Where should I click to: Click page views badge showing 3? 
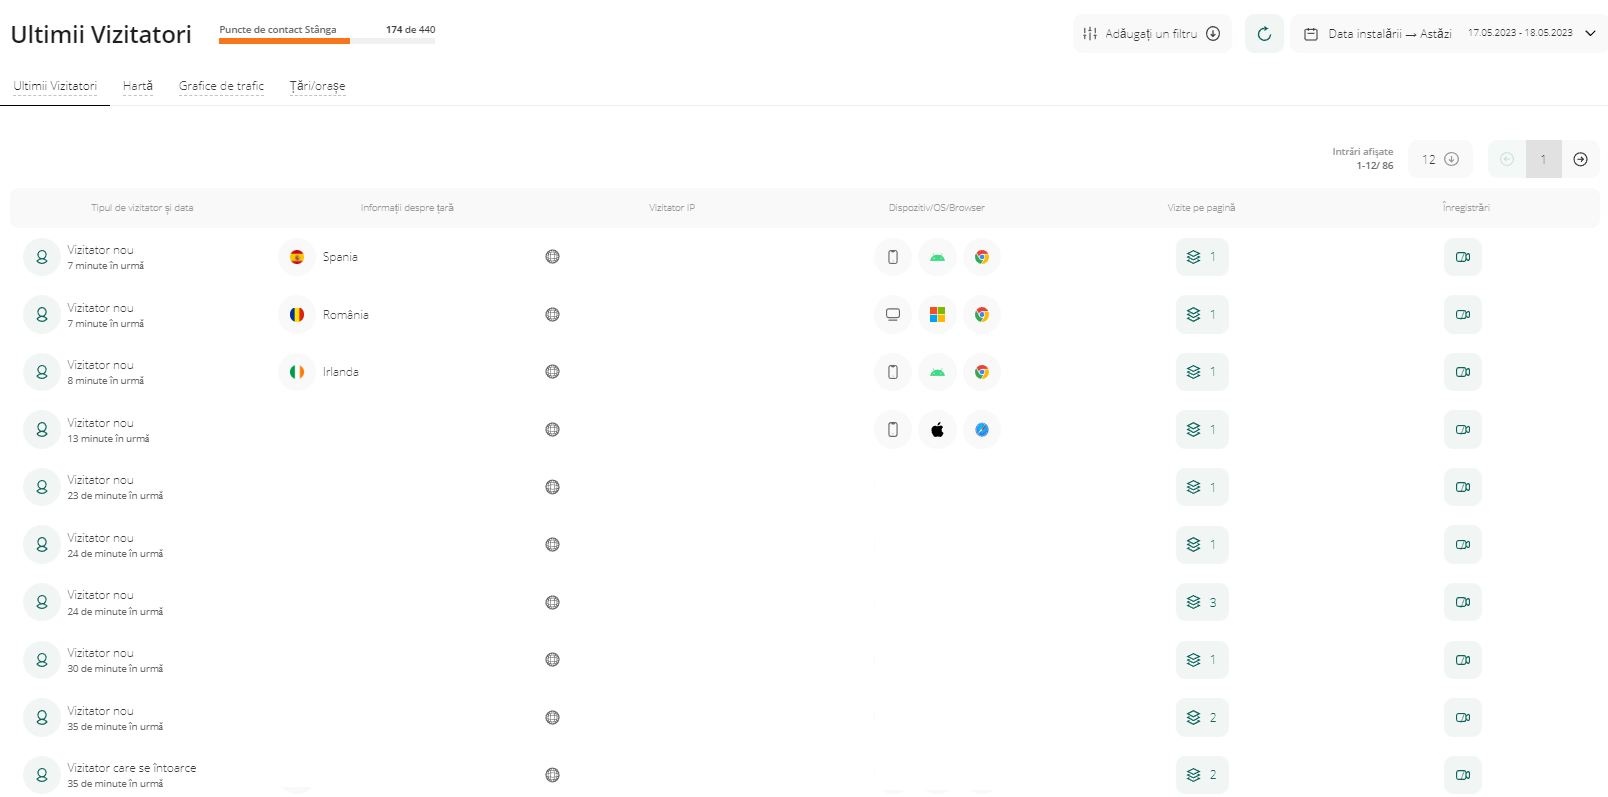(x=1202, y=603)
